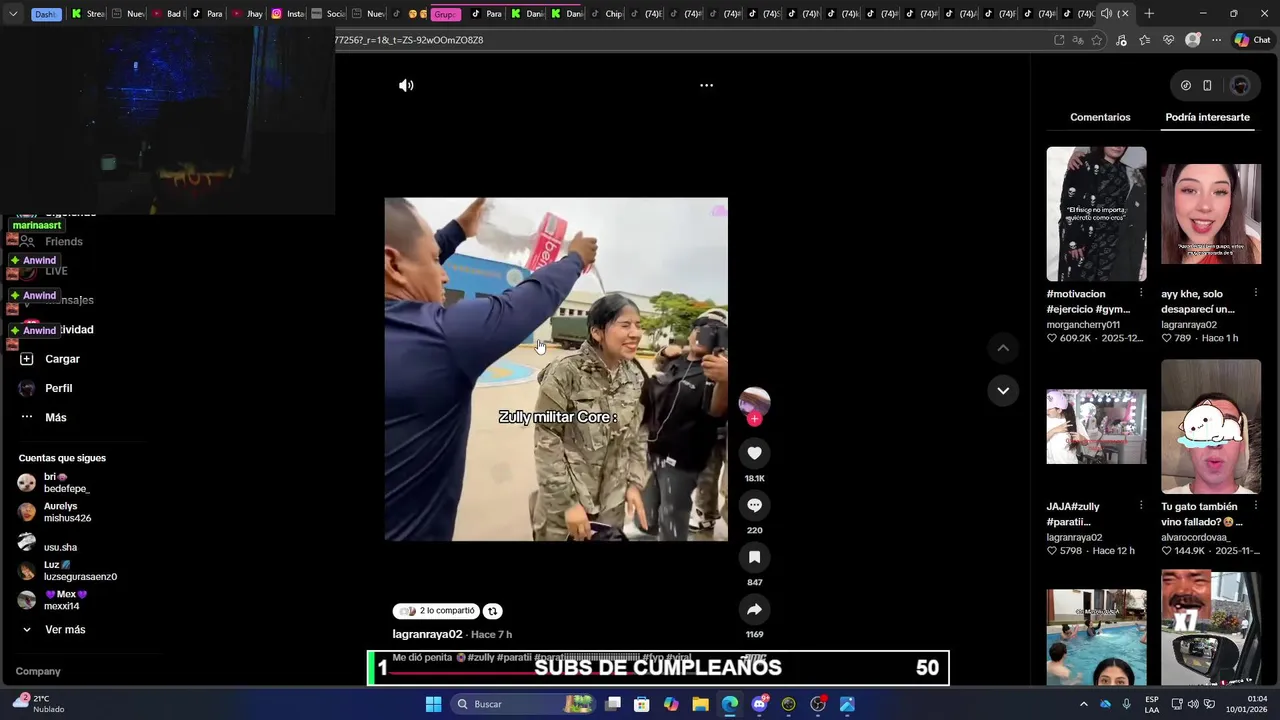Screen dimensions: 1280x720
Task: Visit alvarocordovaa_ profile link
Action: [x=1196, y=537]
